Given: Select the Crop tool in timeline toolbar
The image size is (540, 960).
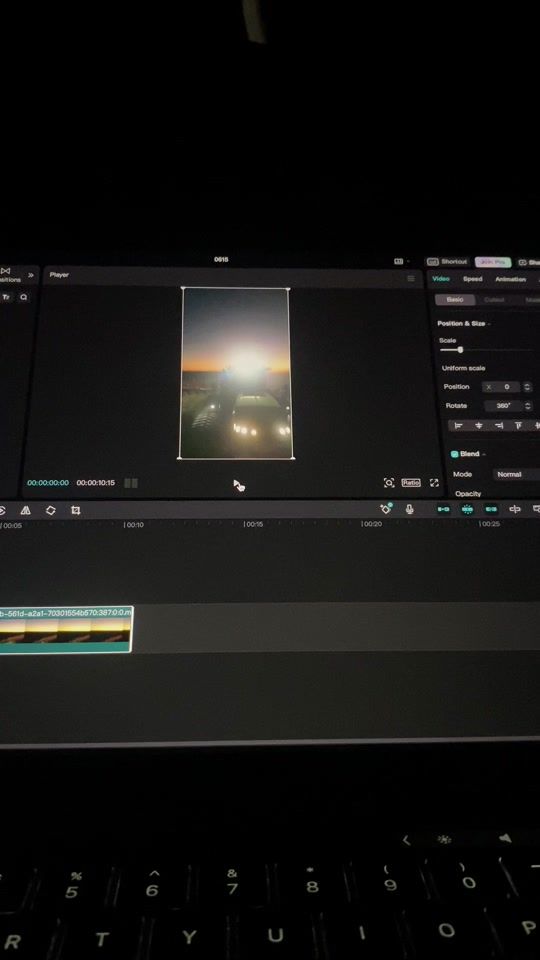Looking at the screenshot, I should (x=75, y=510).
